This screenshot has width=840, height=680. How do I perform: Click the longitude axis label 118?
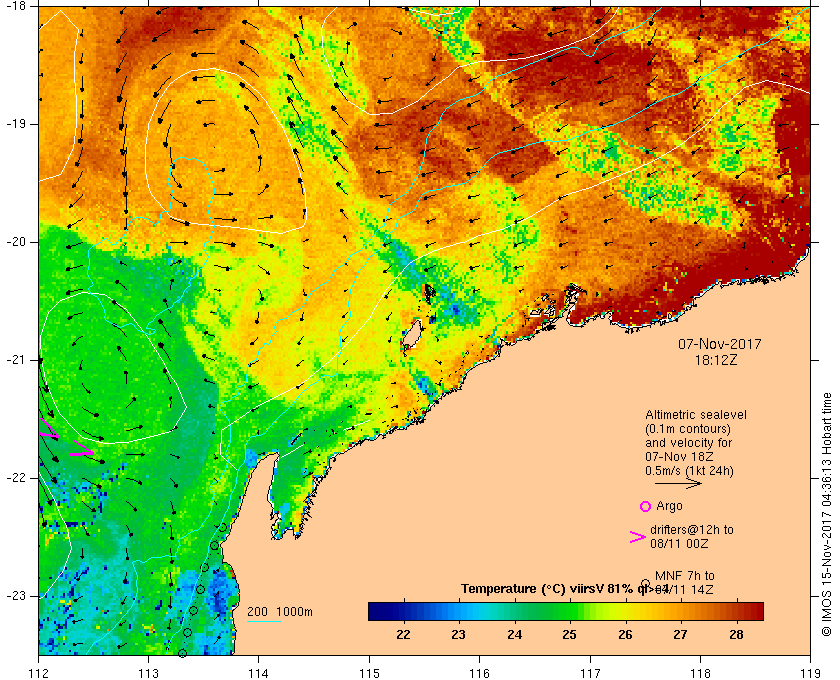click(x=700, y=673)
